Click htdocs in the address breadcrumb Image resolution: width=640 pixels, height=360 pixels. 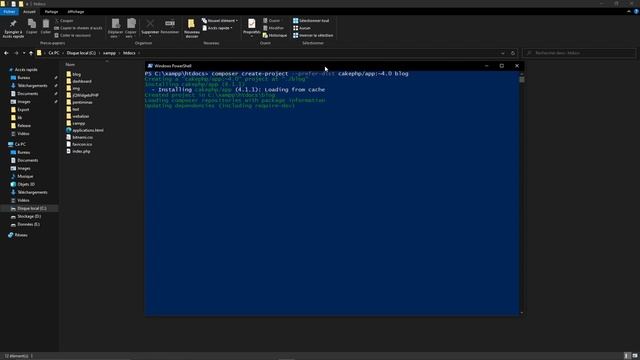129,53
